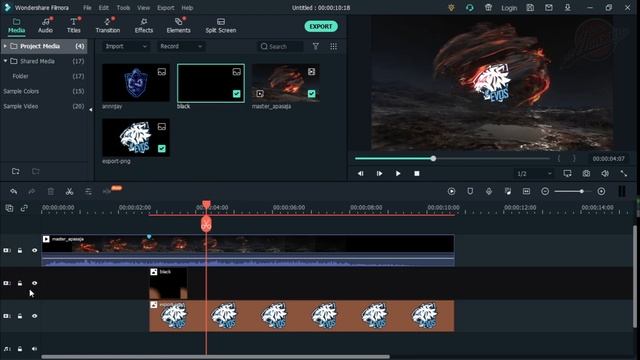640x360 pixels.
Task: Click the undo icon
Action: coord(13,191)
